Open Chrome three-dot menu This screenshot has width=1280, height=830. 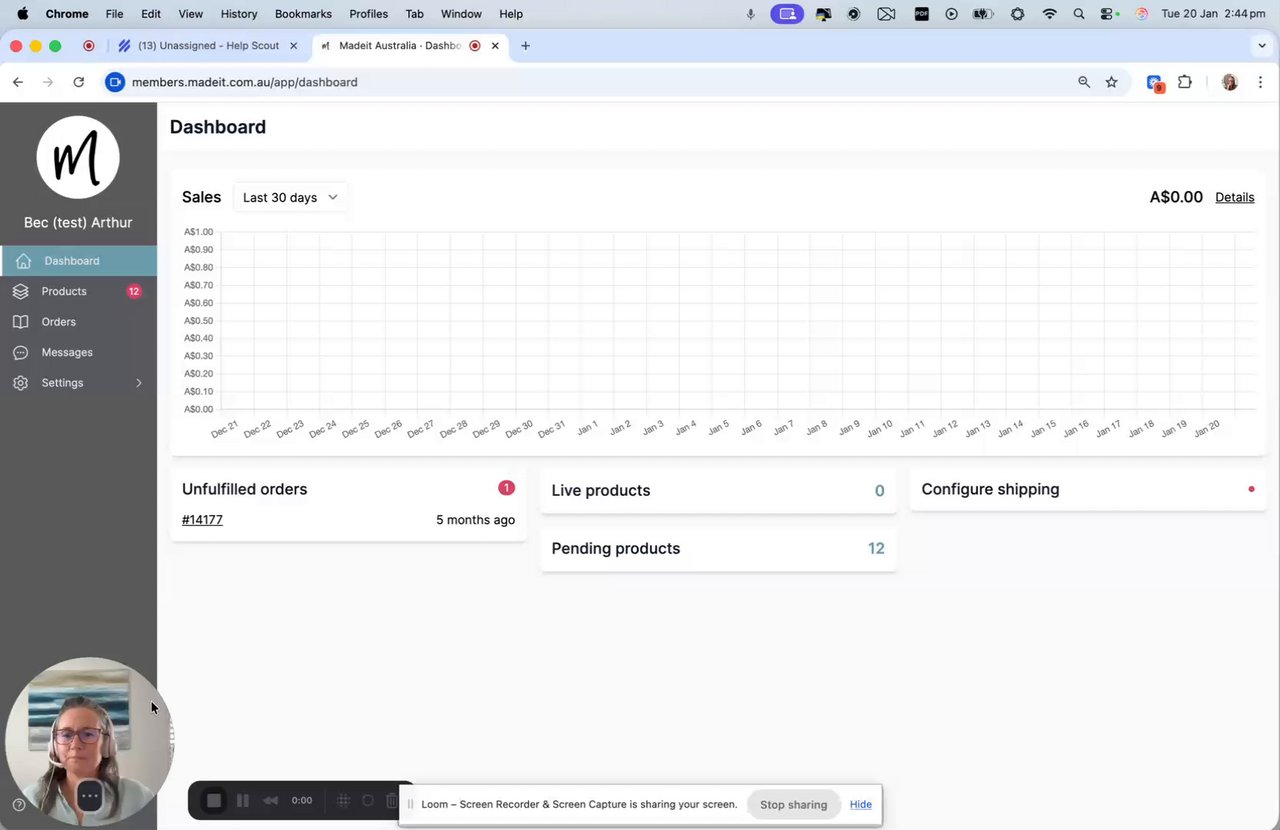point(1260,82)
